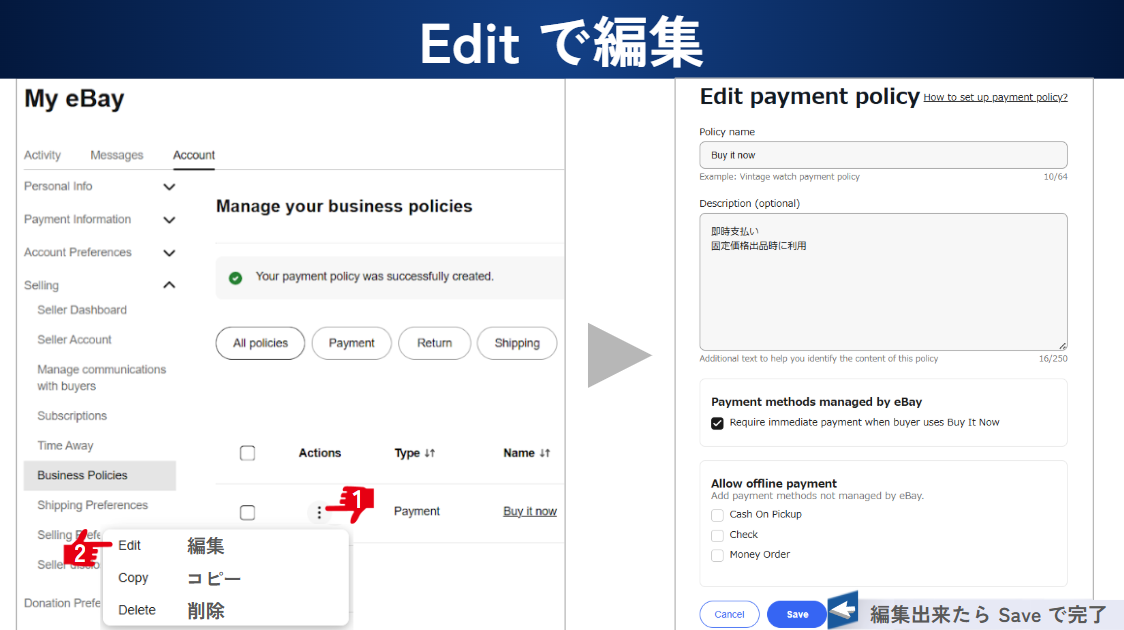1124x630 pixels.
Task: Choose Edit from the context menu
Action: coord(130,546)
